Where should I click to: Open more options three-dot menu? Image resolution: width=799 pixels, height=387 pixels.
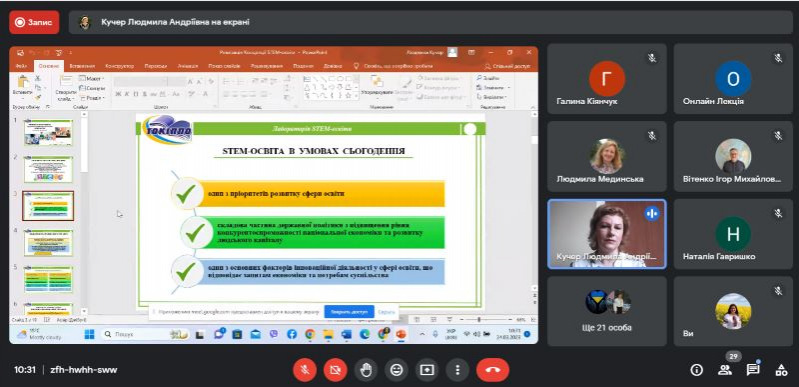(x=458, y=370)
